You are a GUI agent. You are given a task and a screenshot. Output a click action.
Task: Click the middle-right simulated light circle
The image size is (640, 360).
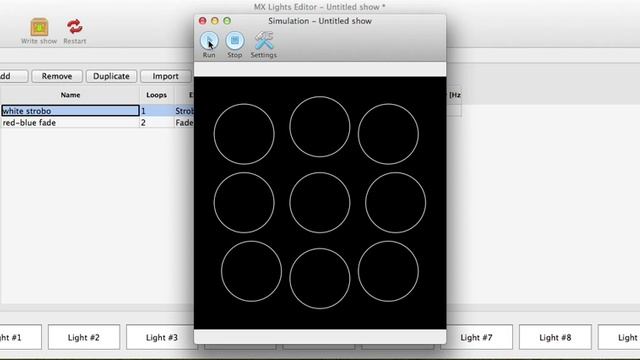click(x=396, y=202)
